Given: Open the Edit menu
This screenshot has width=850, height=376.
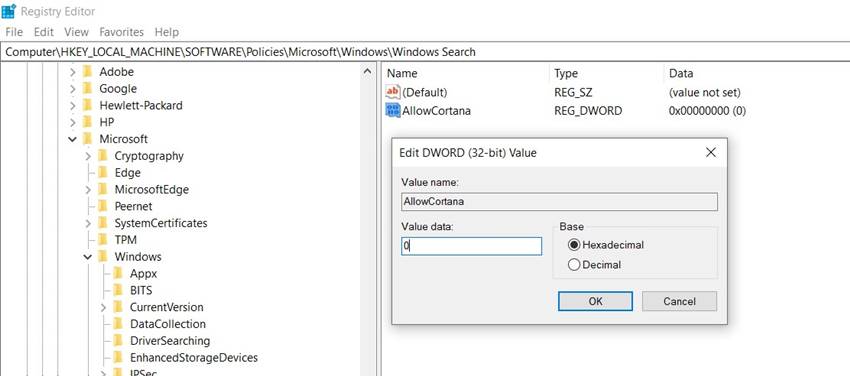Looking at the screenshot, I should (x=43, y=32).
